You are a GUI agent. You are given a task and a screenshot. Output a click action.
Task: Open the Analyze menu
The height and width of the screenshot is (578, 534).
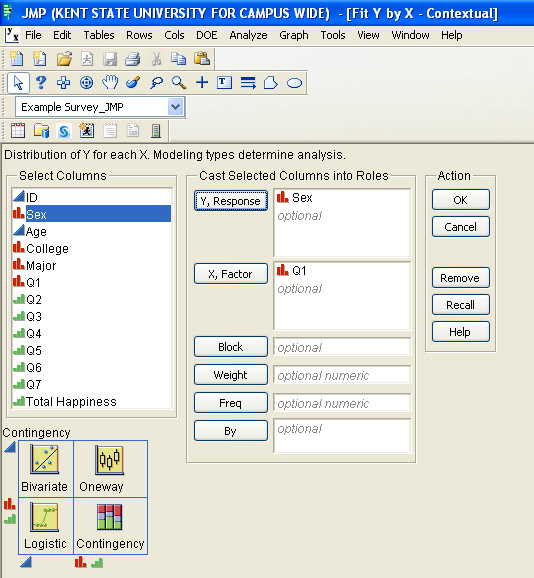pyautogui.click(x=248, y=35)
